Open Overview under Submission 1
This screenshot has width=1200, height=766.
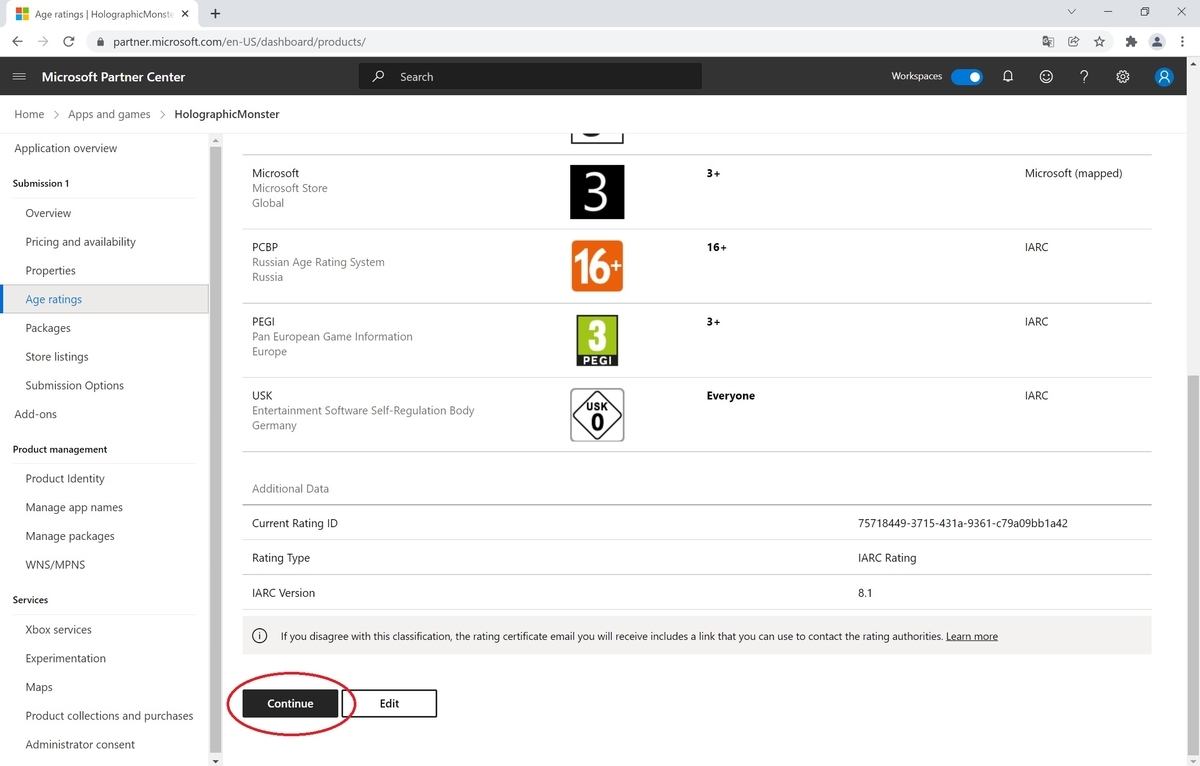click(x=48, y=213)
